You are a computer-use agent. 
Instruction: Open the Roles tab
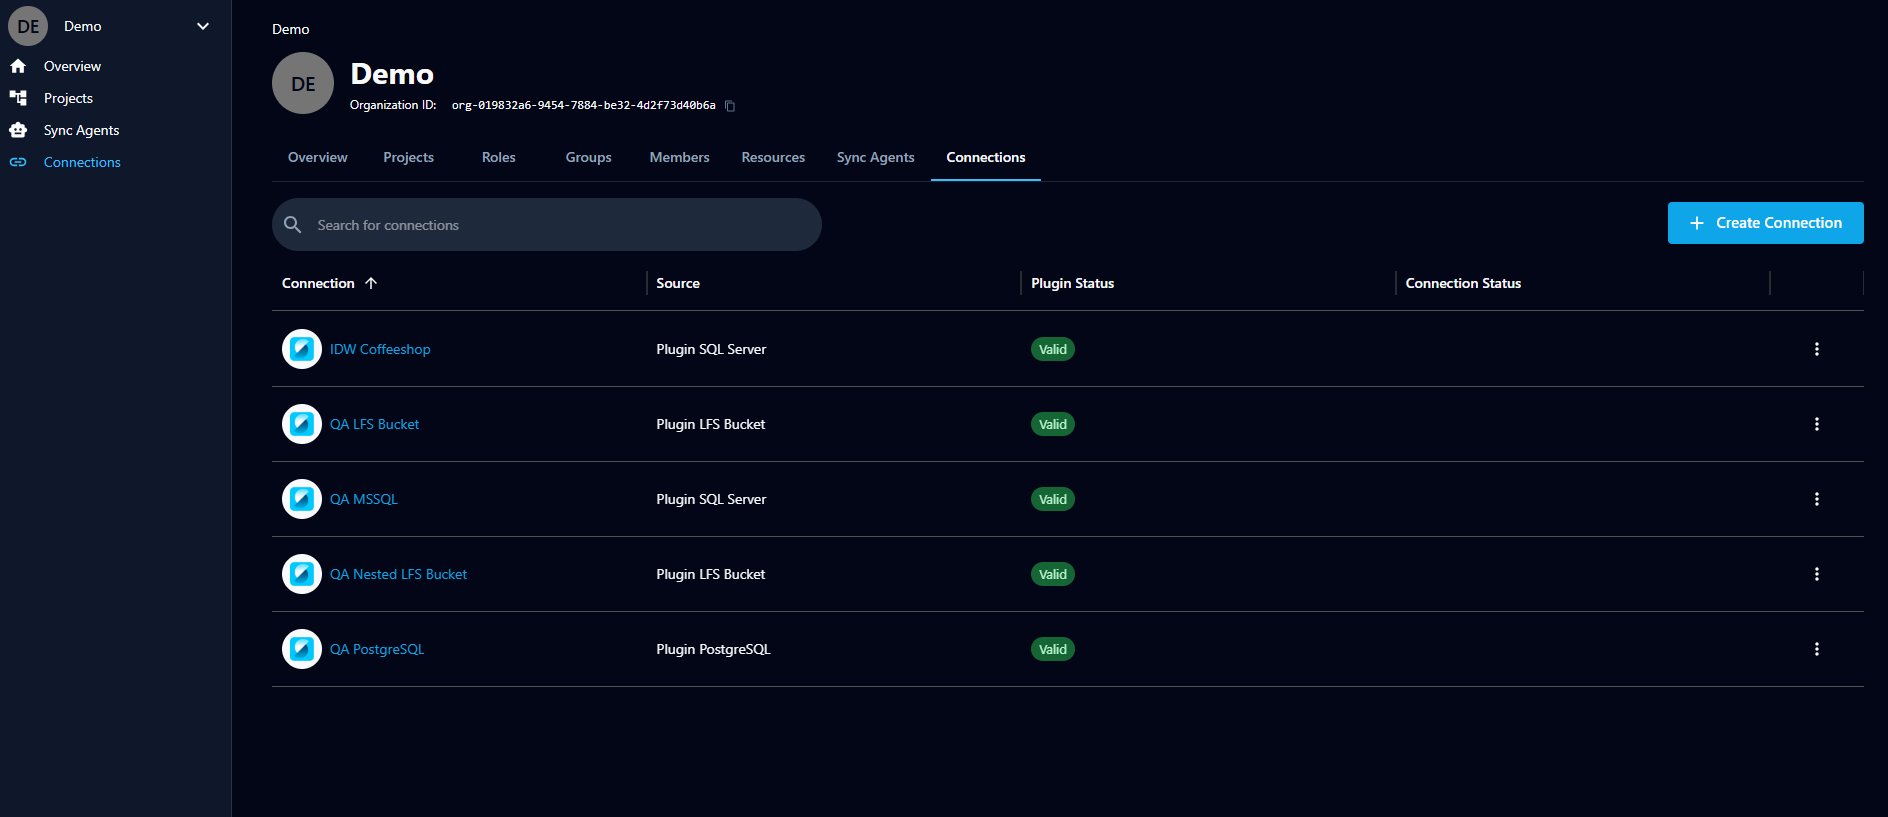(x=498, y=157)
